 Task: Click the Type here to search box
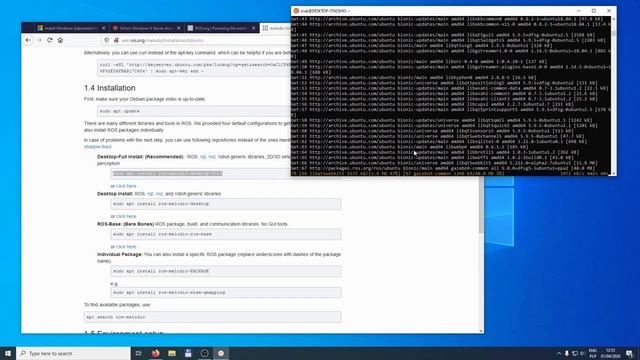tap(73, 353)
